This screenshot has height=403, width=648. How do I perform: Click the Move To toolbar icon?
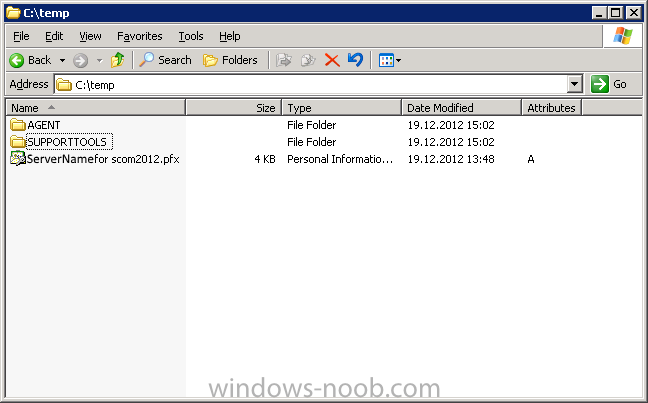(x=284, y=60)
